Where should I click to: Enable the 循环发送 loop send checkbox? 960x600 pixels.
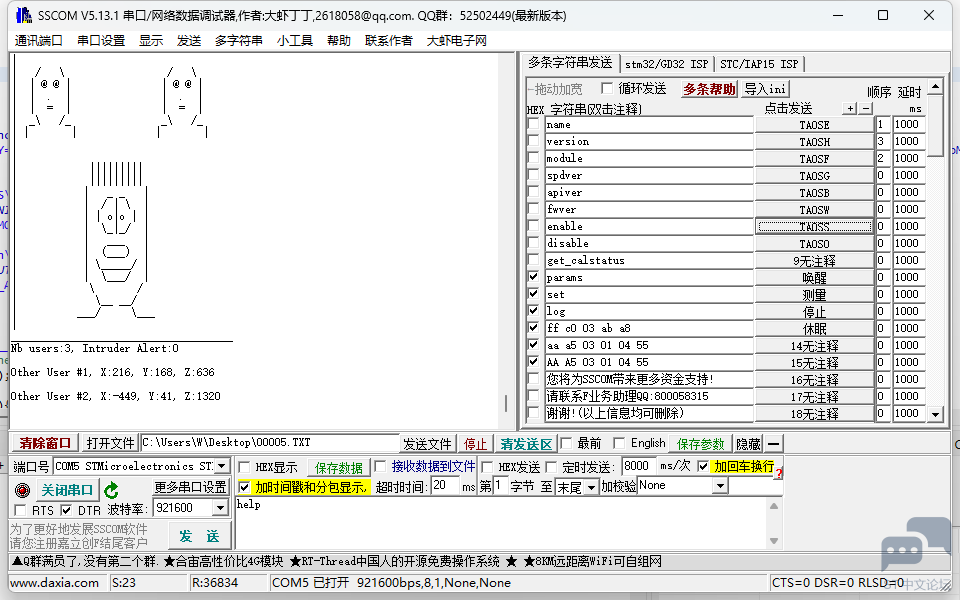click(x=608, y=87)
